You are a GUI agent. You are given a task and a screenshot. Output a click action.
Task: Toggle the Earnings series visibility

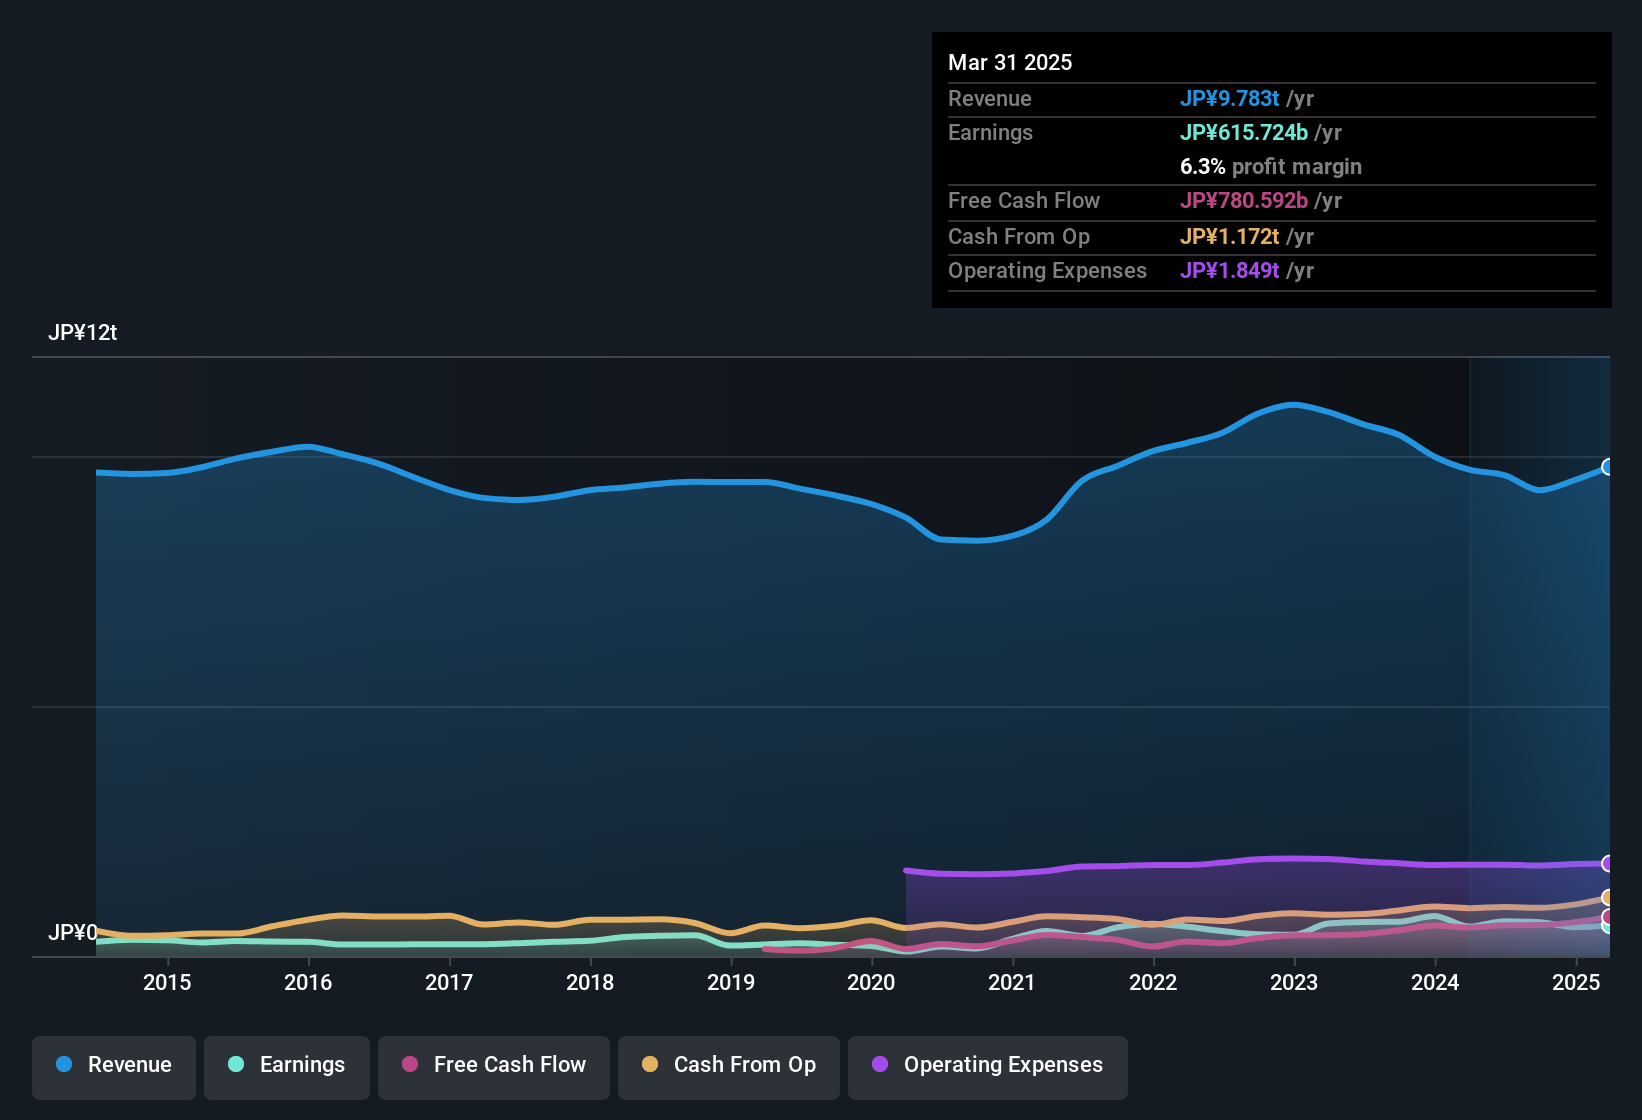[286, 1065]
